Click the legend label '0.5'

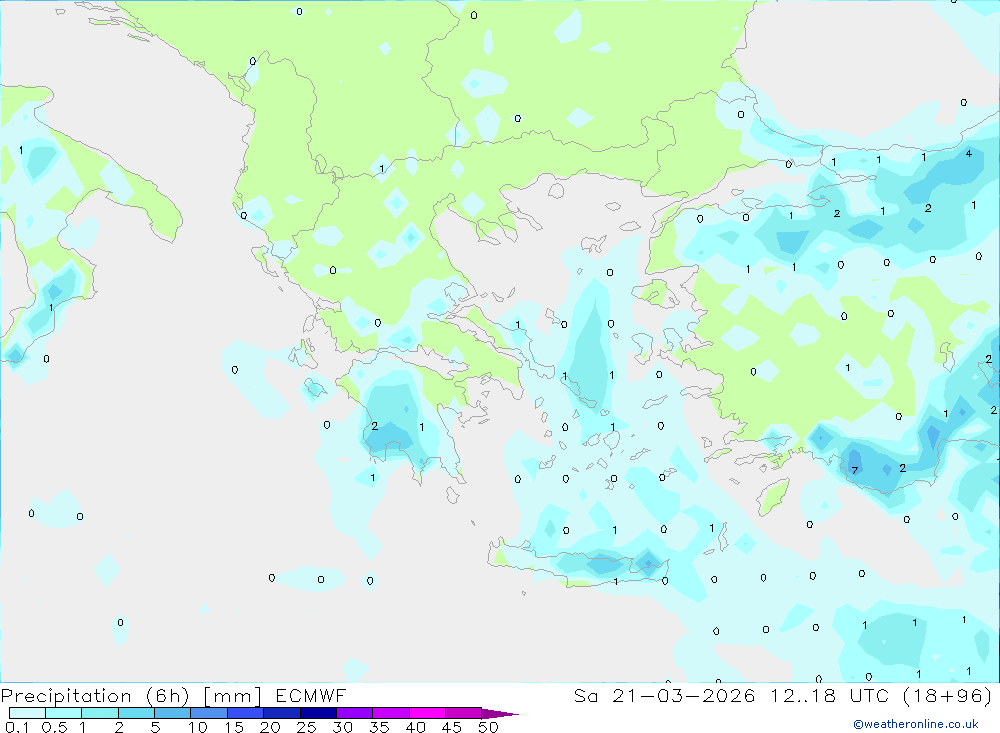coord(54,727)
